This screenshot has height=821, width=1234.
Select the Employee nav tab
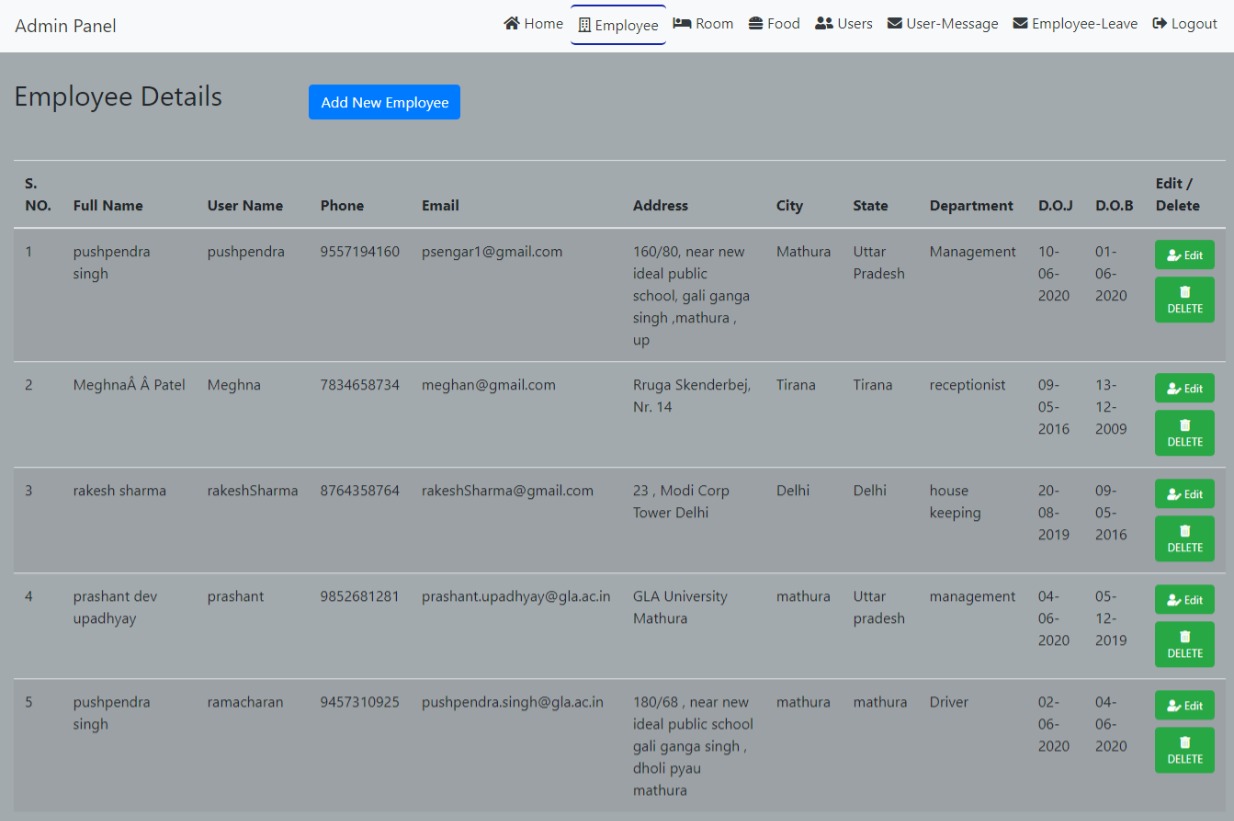(x=618, y=25)
